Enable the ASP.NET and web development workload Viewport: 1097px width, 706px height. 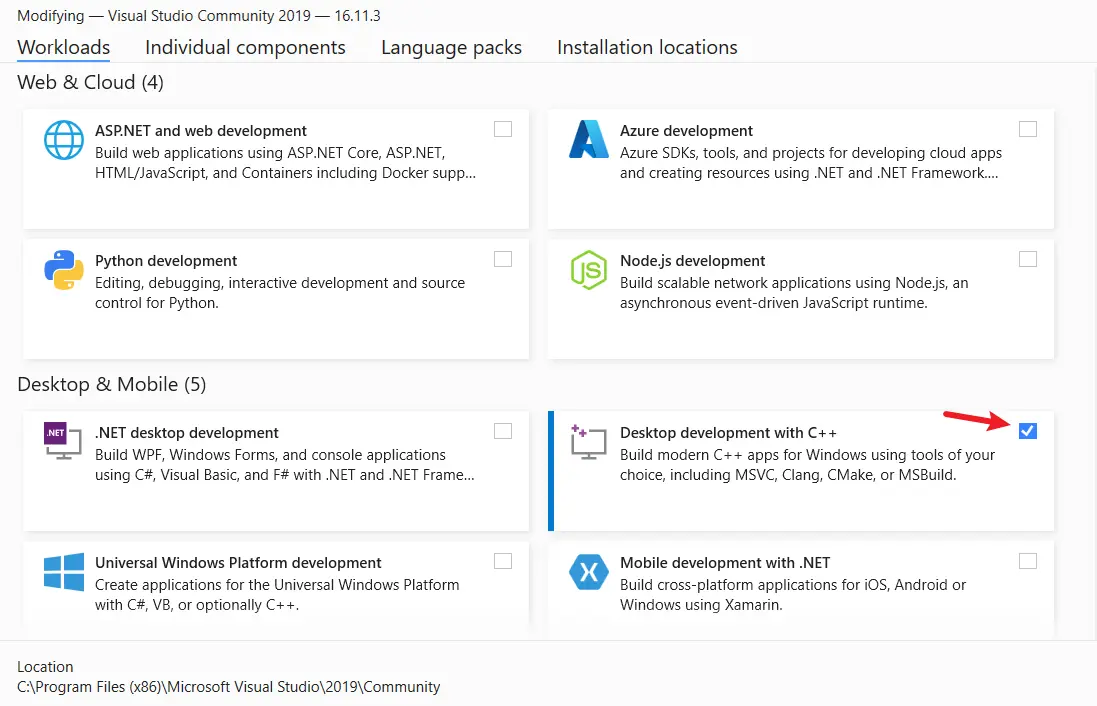coord(503,129)
